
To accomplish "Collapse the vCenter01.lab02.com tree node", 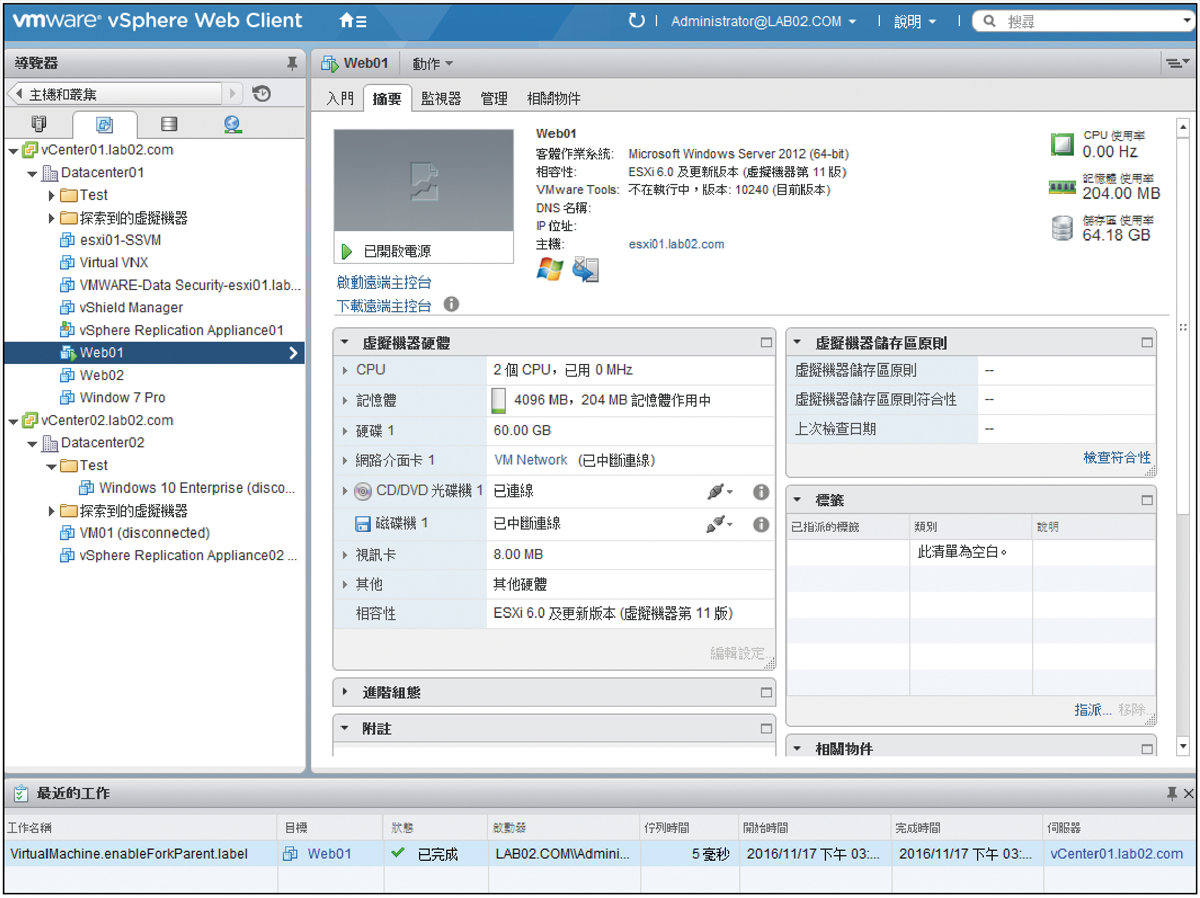I will tap(12, 150).
